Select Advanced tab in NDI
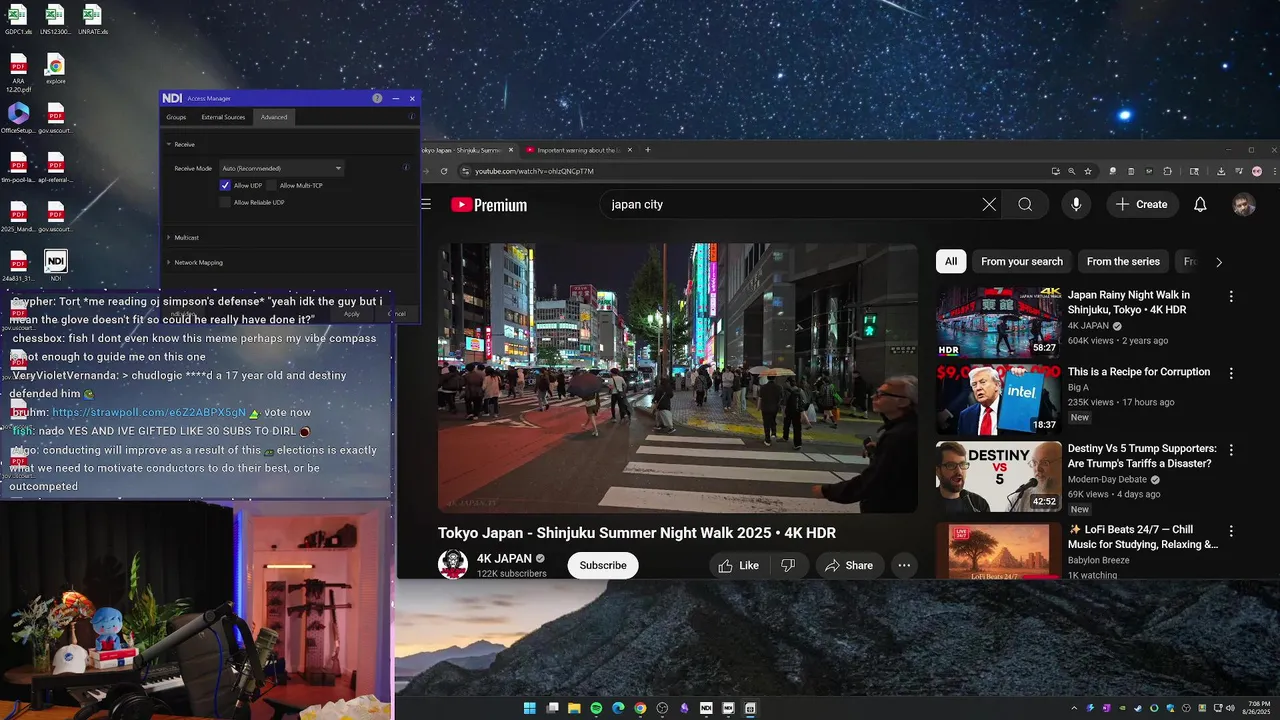Viewport: 1280px width, 720px height. click(274, 117)
